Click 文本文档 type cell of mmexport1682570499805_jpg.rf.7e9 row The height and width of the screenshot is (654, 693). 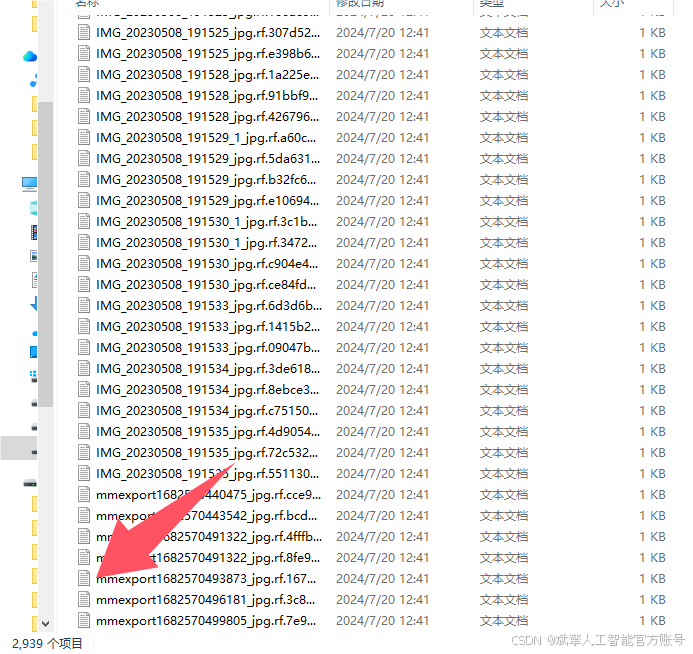(x=504, y=621)
